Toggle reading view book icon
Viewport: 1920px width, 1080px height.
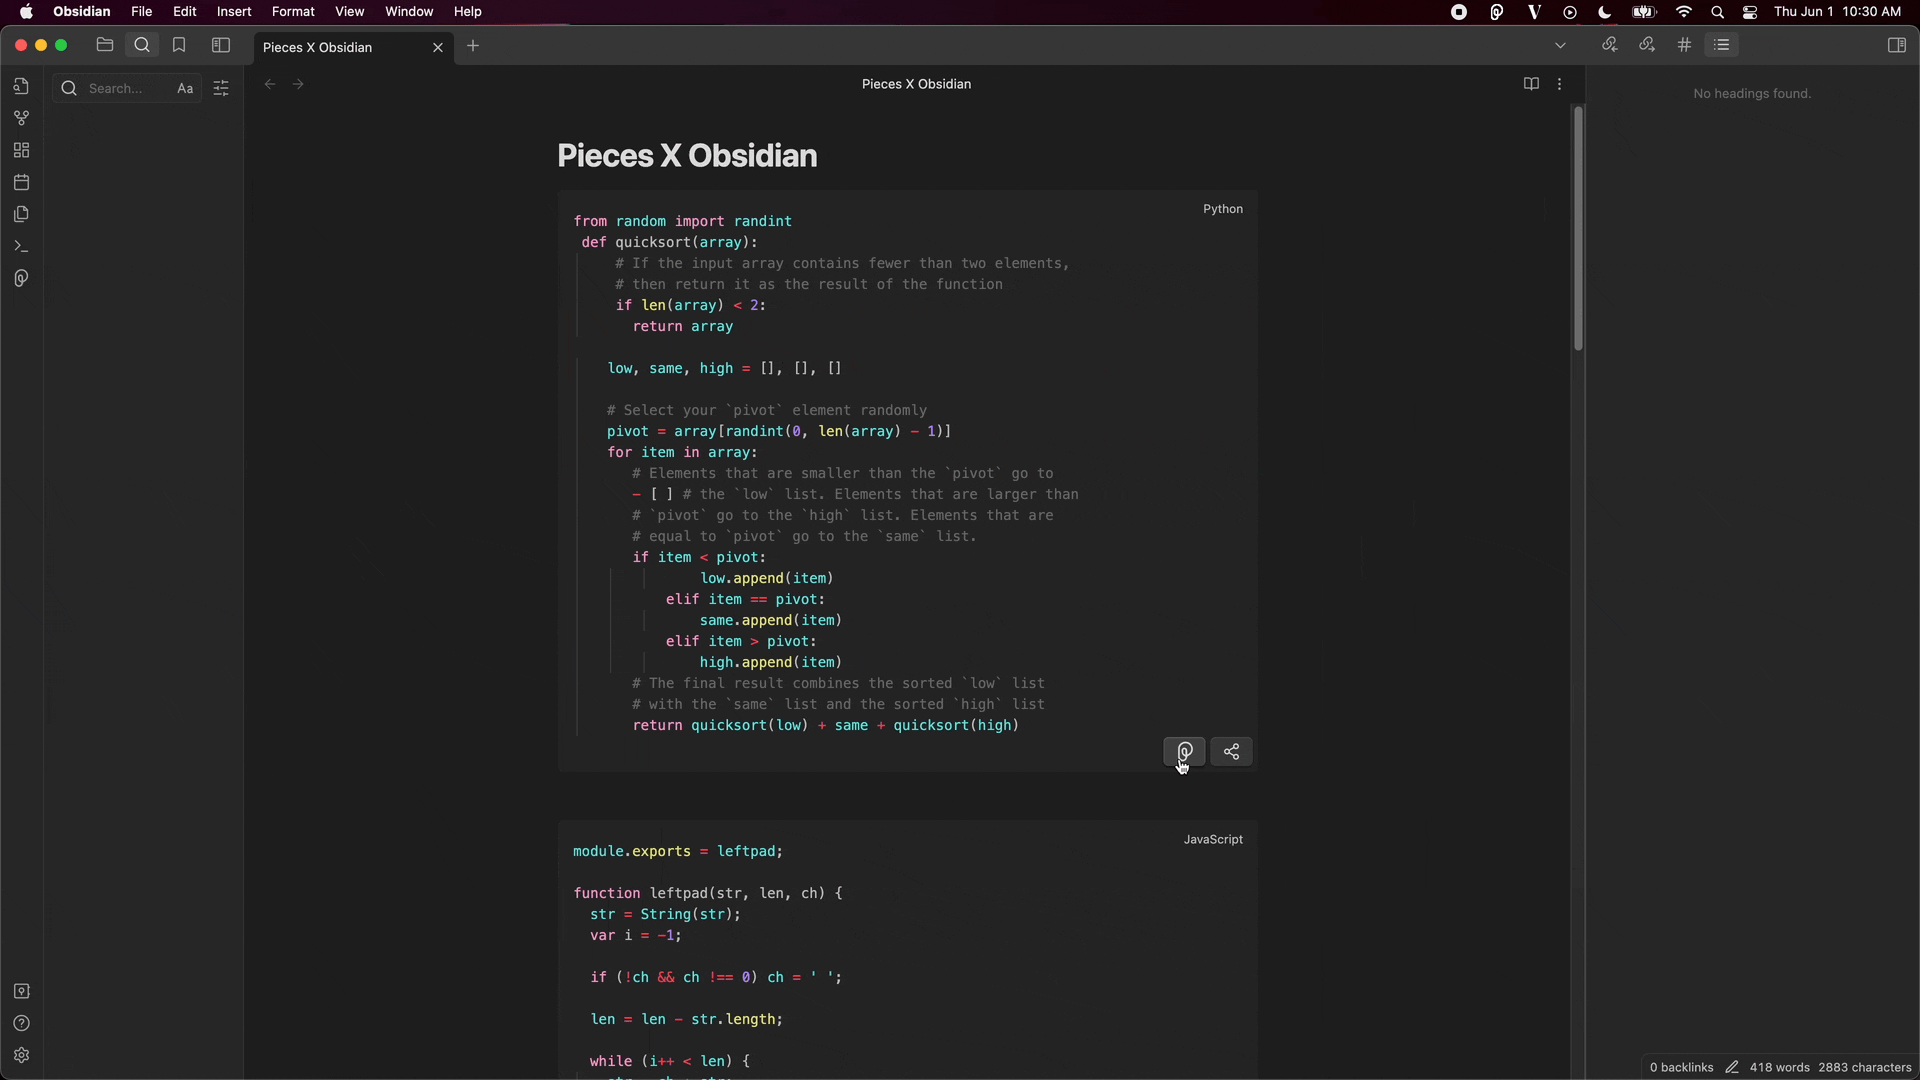tap(1530, 84)
